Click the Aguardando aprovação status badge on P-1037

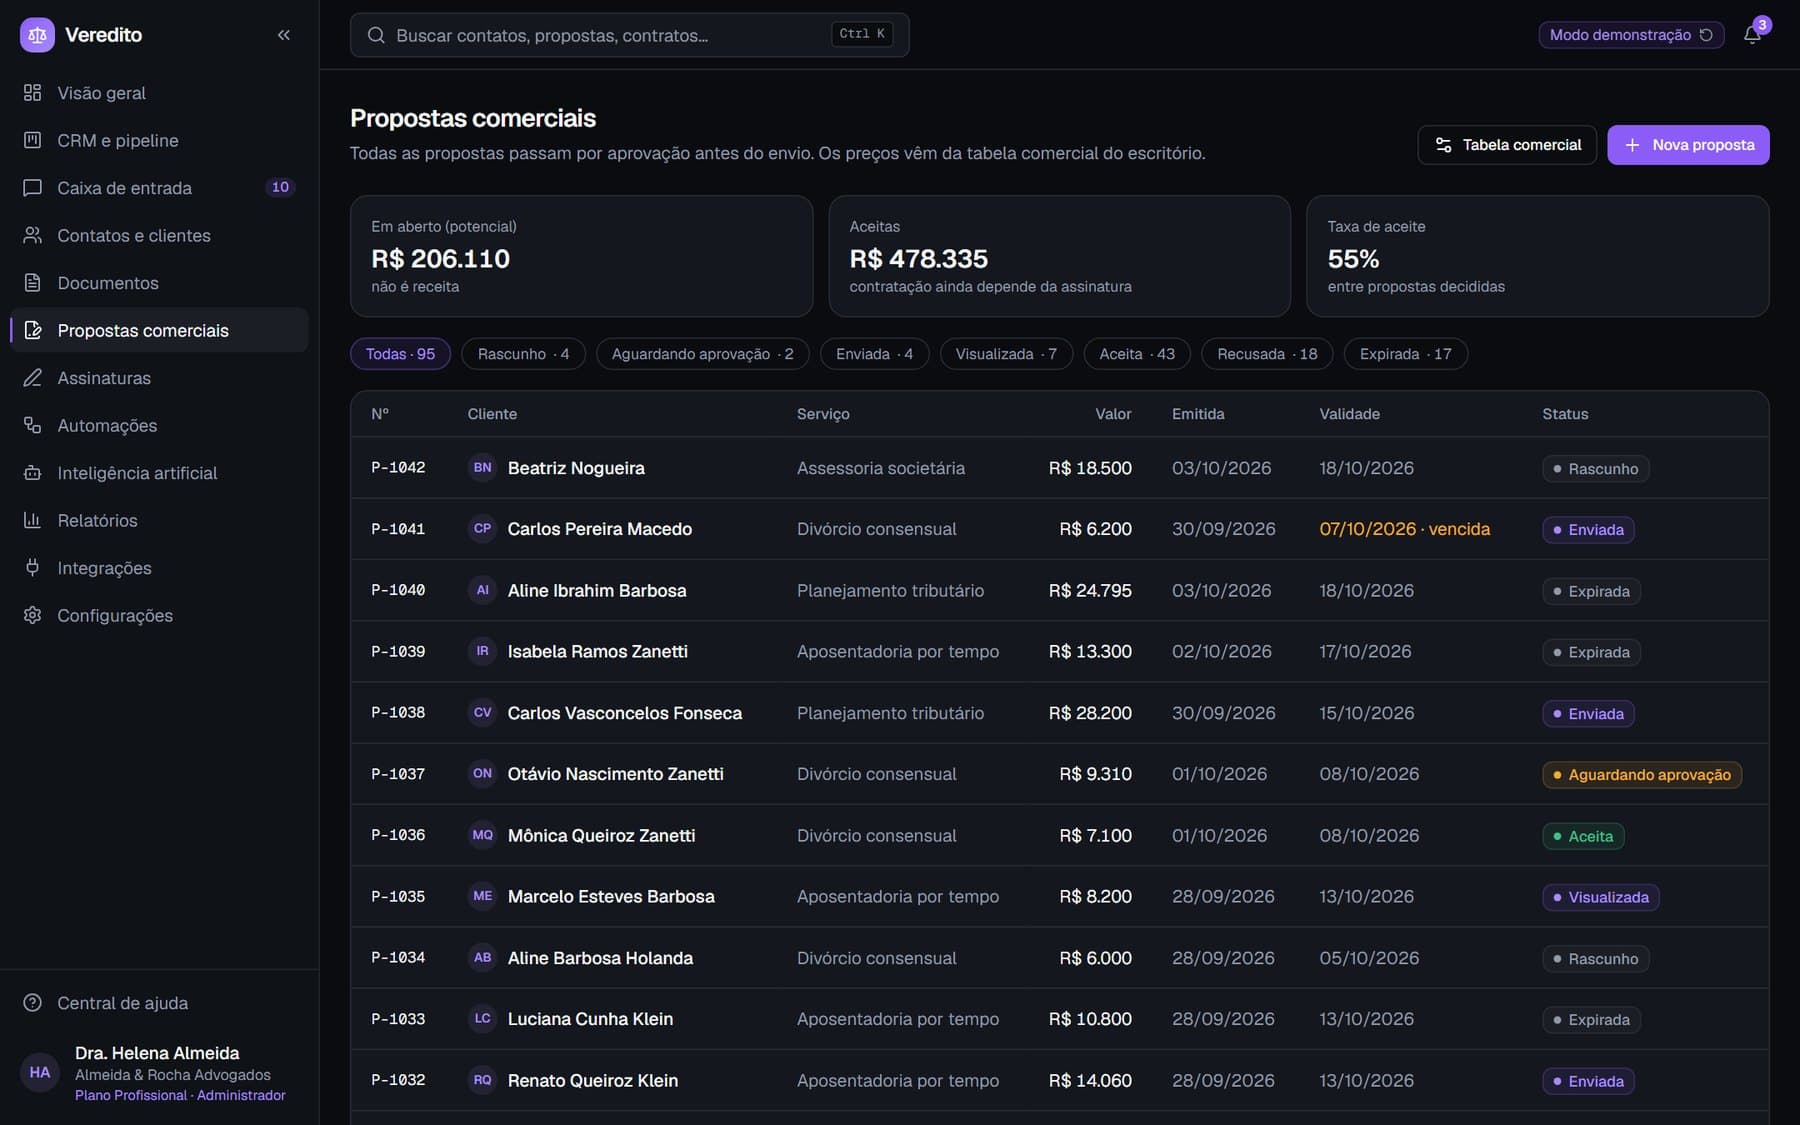pyautogui.click(x=1642, y=775)
